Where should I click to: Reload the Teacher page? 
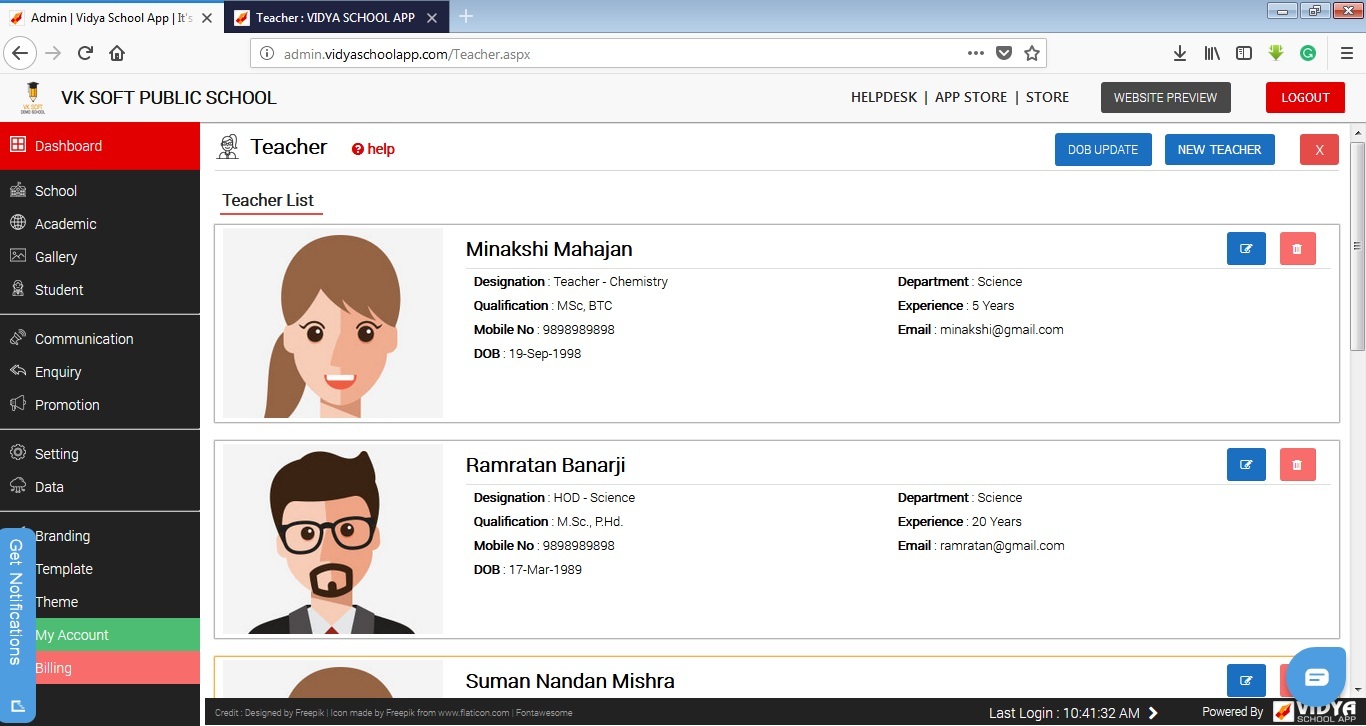[x=85, y=53]
